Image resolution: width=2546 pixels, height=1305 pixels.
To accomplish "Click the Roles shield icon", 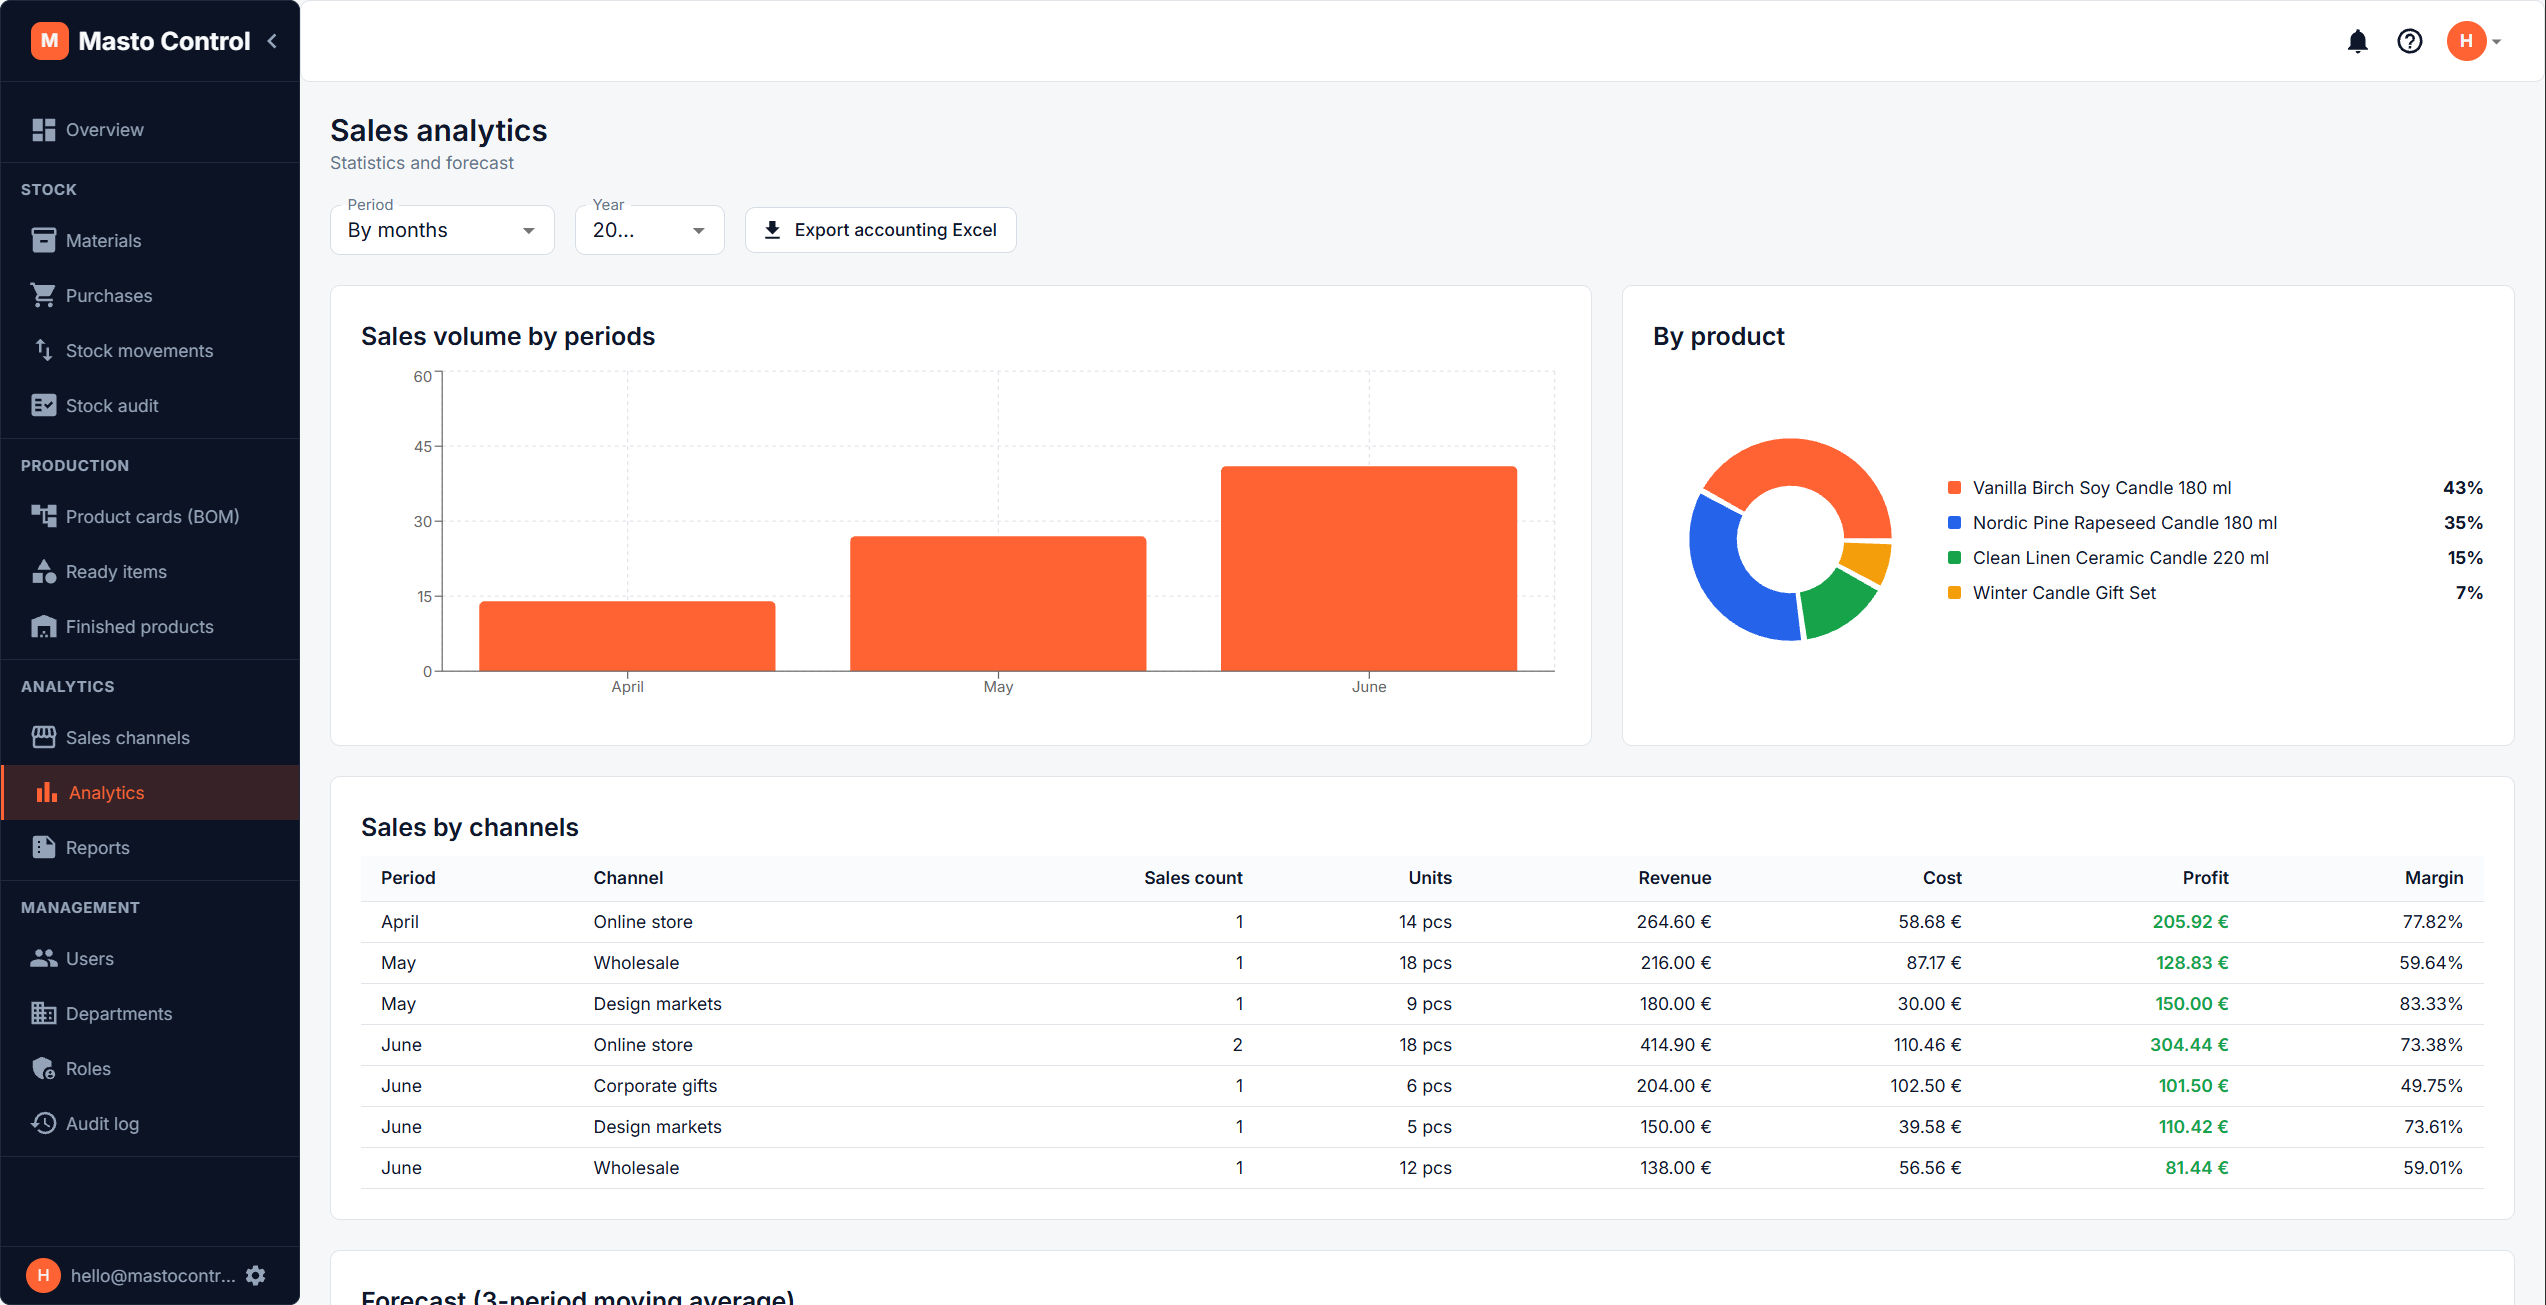I will click(x=43, y=1068).
